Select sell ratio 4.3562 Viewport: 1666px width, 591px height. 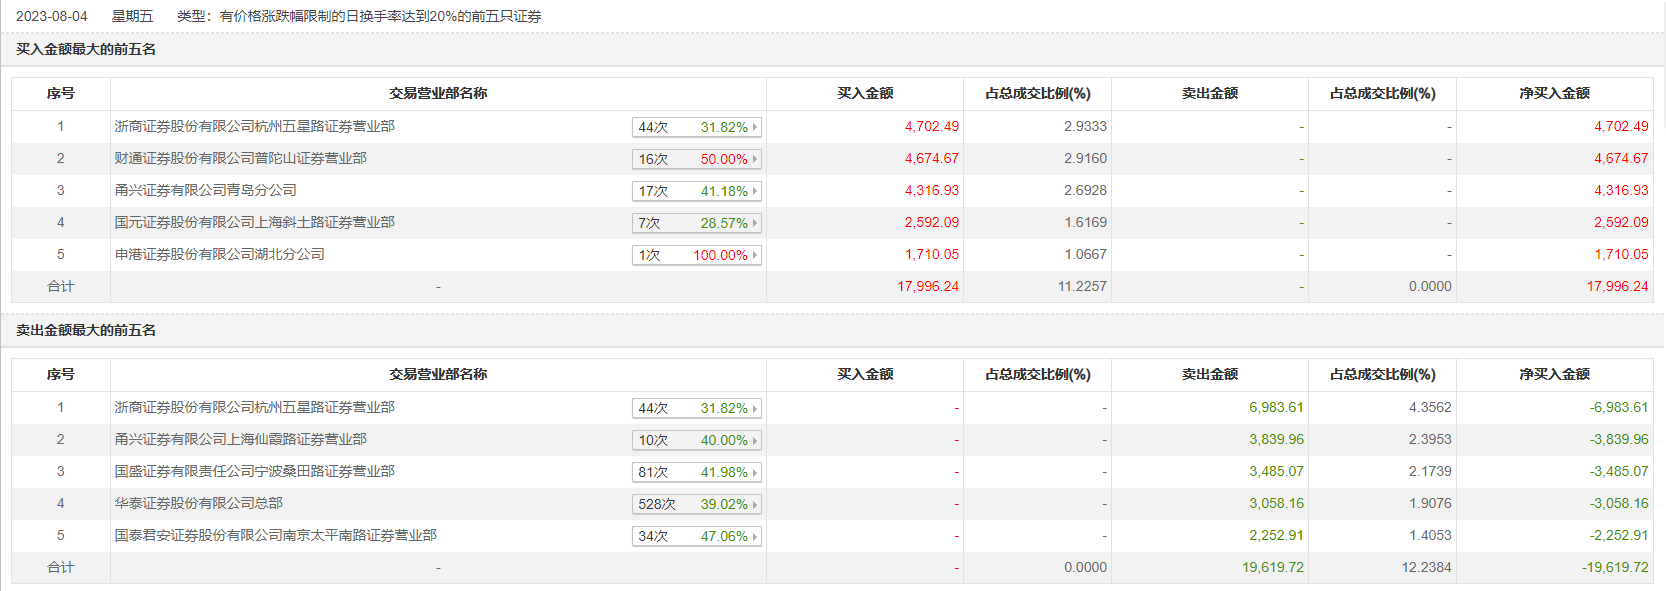tap(1430, 407)
